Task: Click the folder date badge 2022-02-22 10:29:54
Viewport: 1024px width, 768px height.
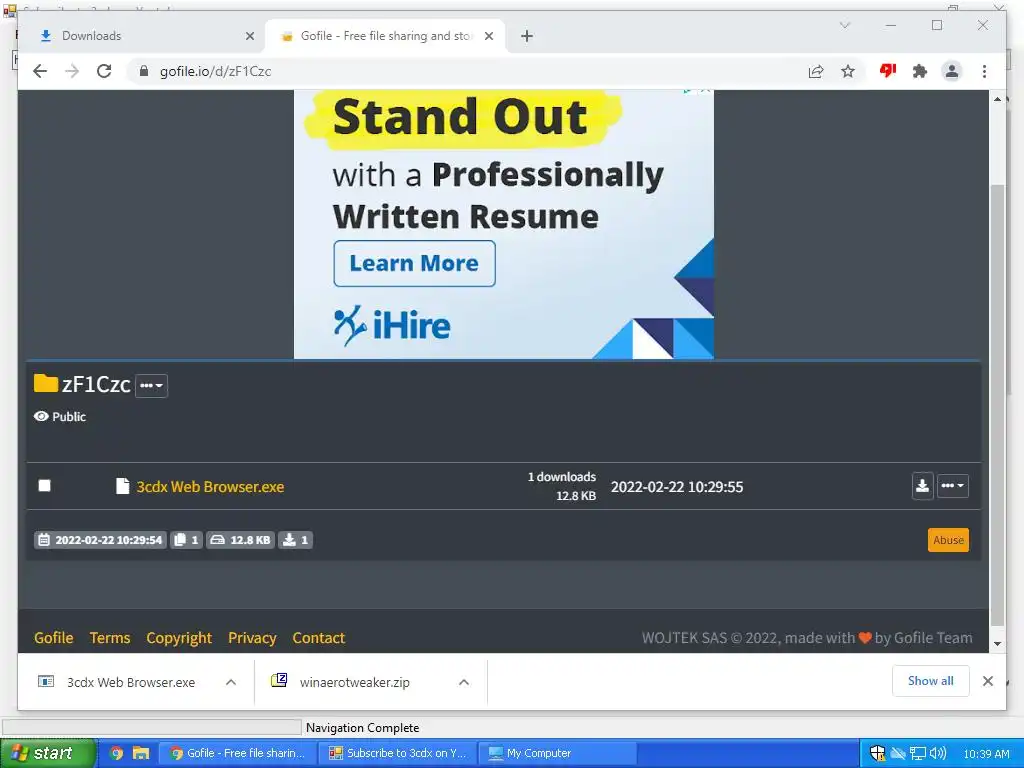Action: (100, 540)
